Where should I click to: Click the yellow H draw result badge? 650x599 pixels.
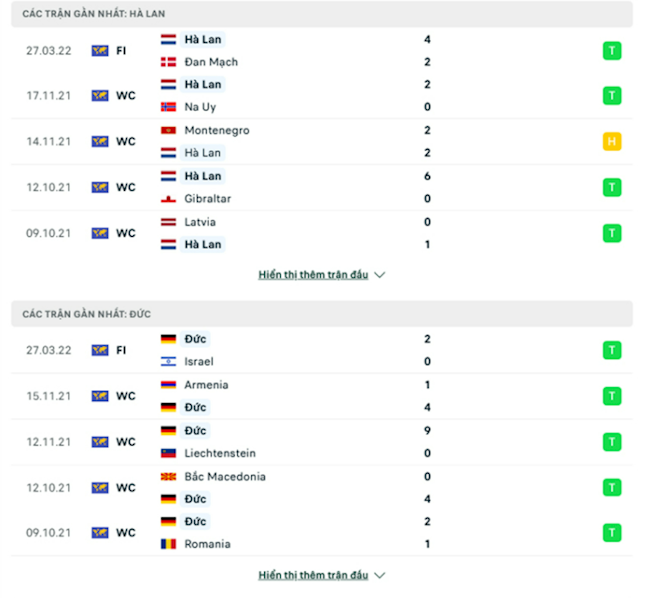[x=612, y=142]
